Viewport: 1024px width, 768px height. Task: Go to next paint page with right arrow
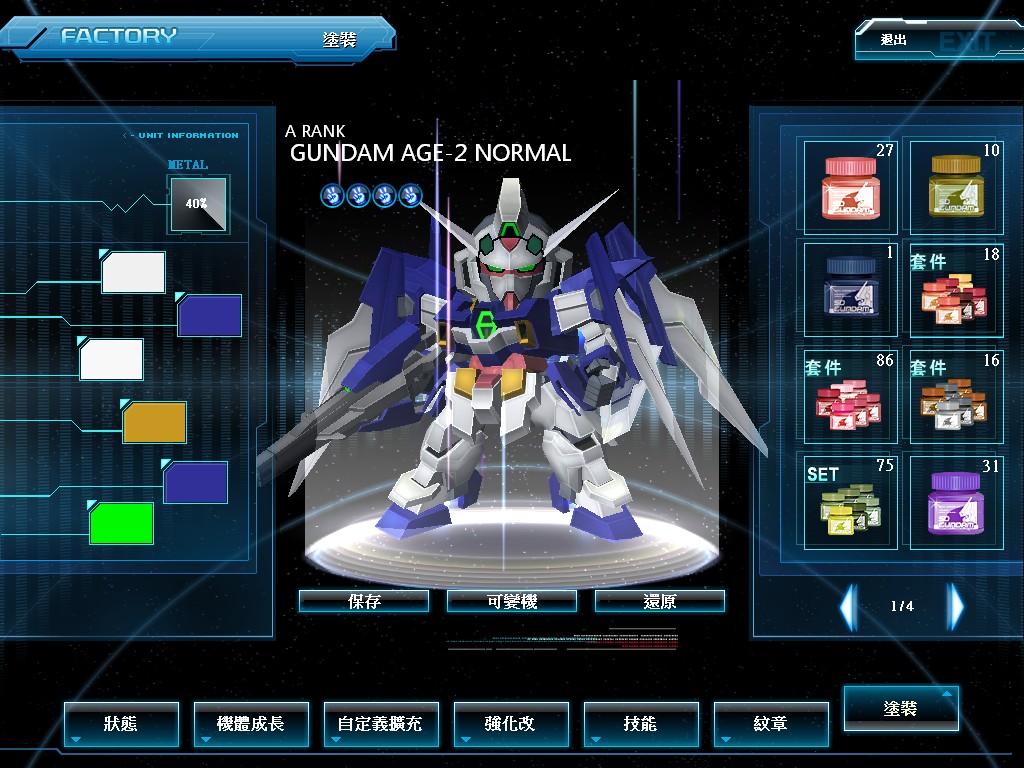click(955, 607)
